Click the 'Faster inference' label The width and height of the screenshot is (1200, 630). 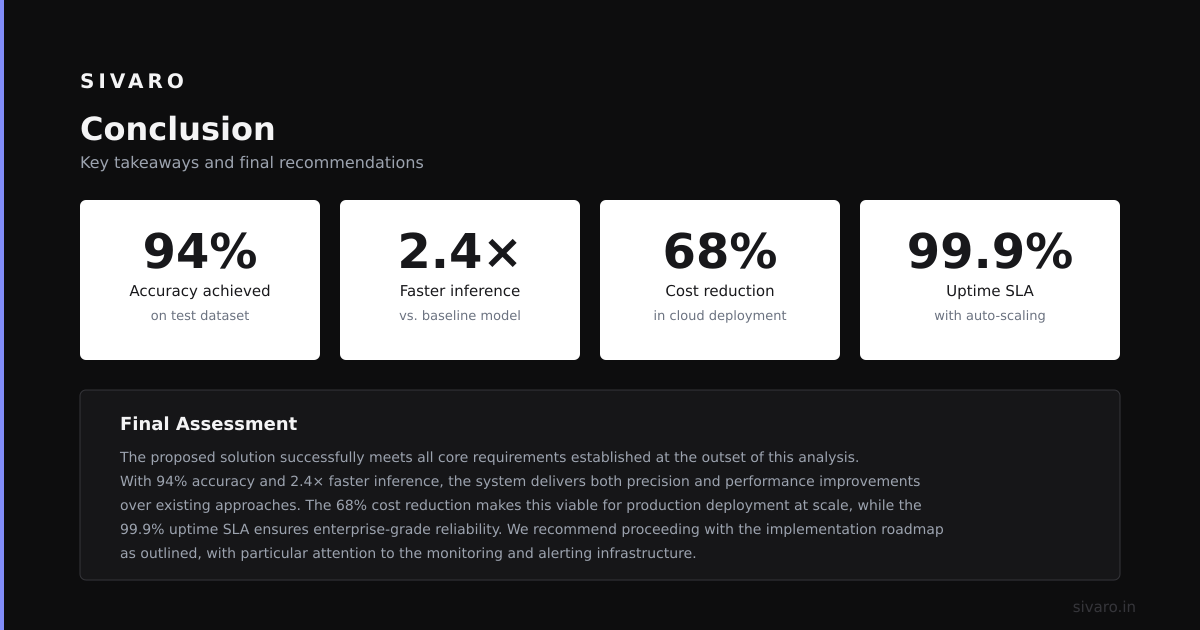pyautogui.click(x=460, y=291)
